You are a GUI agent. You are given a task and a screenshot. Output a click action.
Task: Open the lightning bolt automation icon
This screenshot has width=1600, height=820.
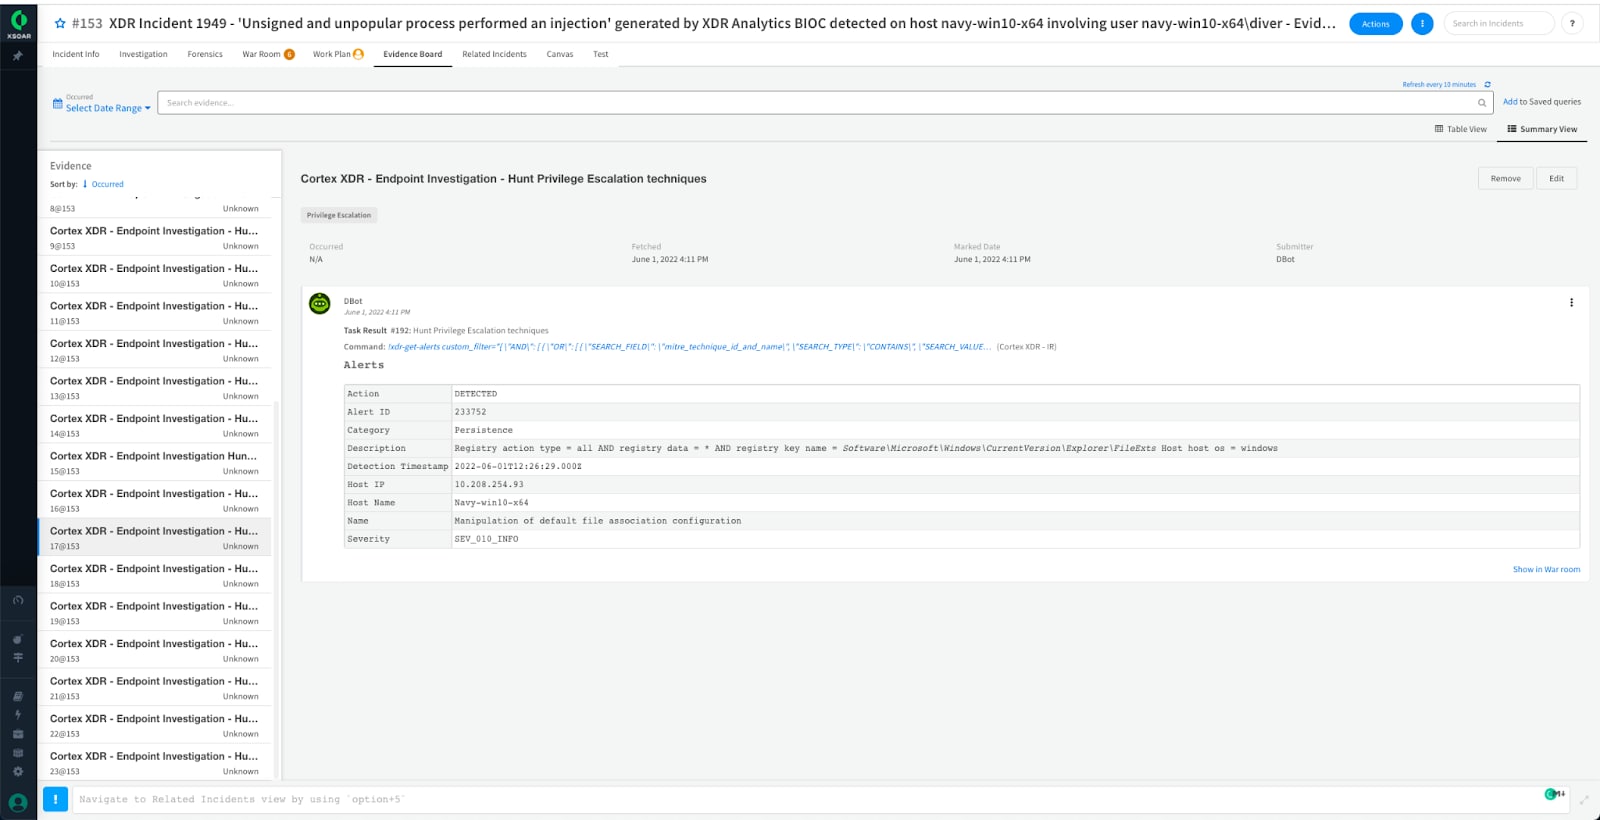(18, 715)
